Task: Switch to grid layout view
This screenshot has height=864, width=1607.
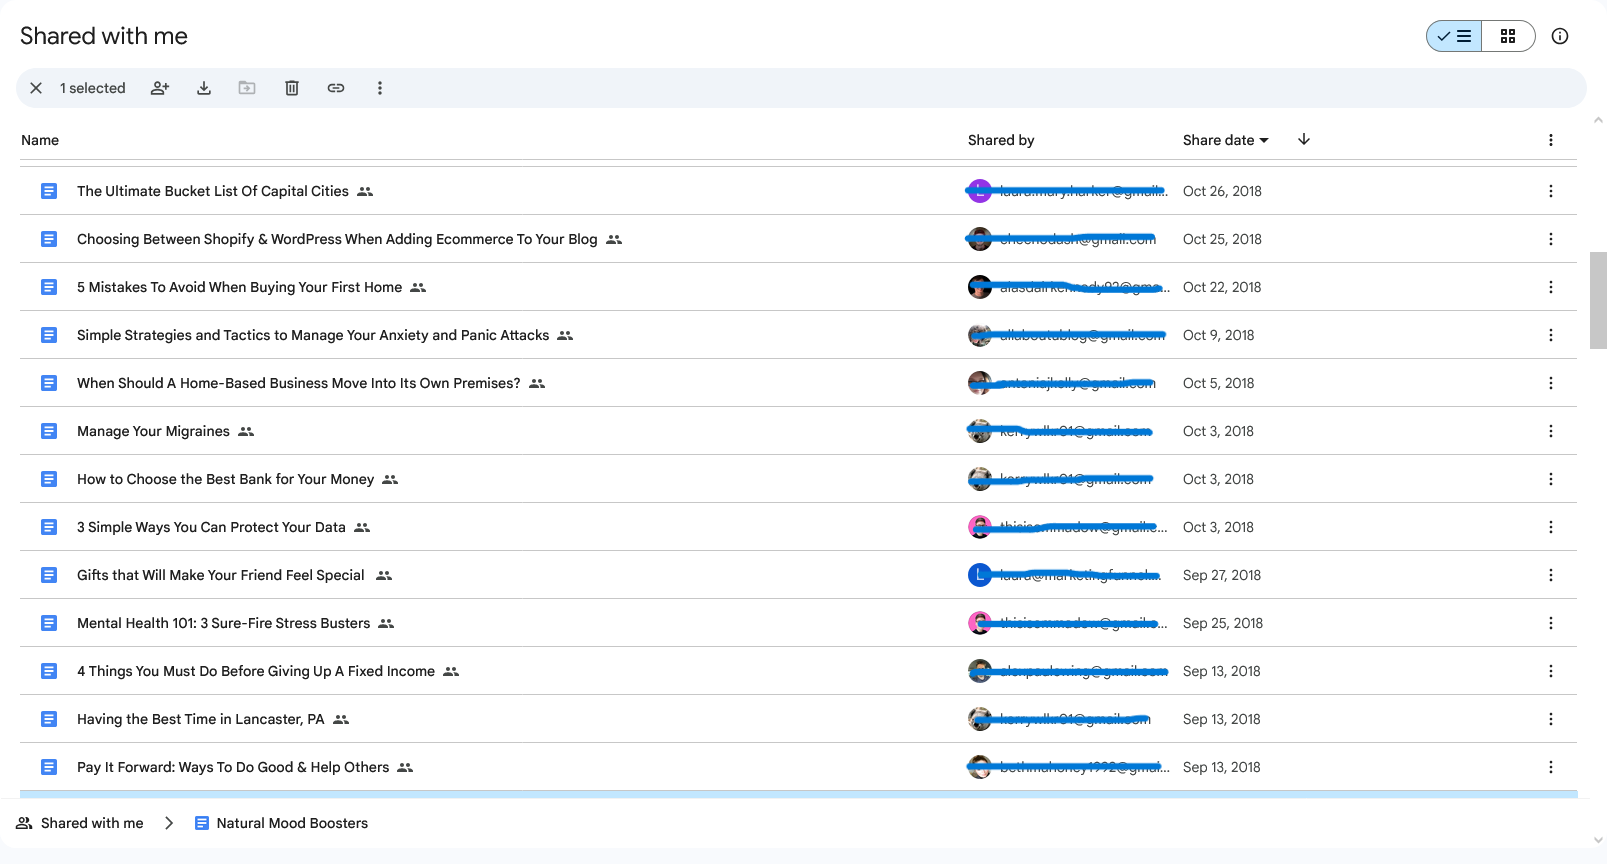Action: point(1508,36)
